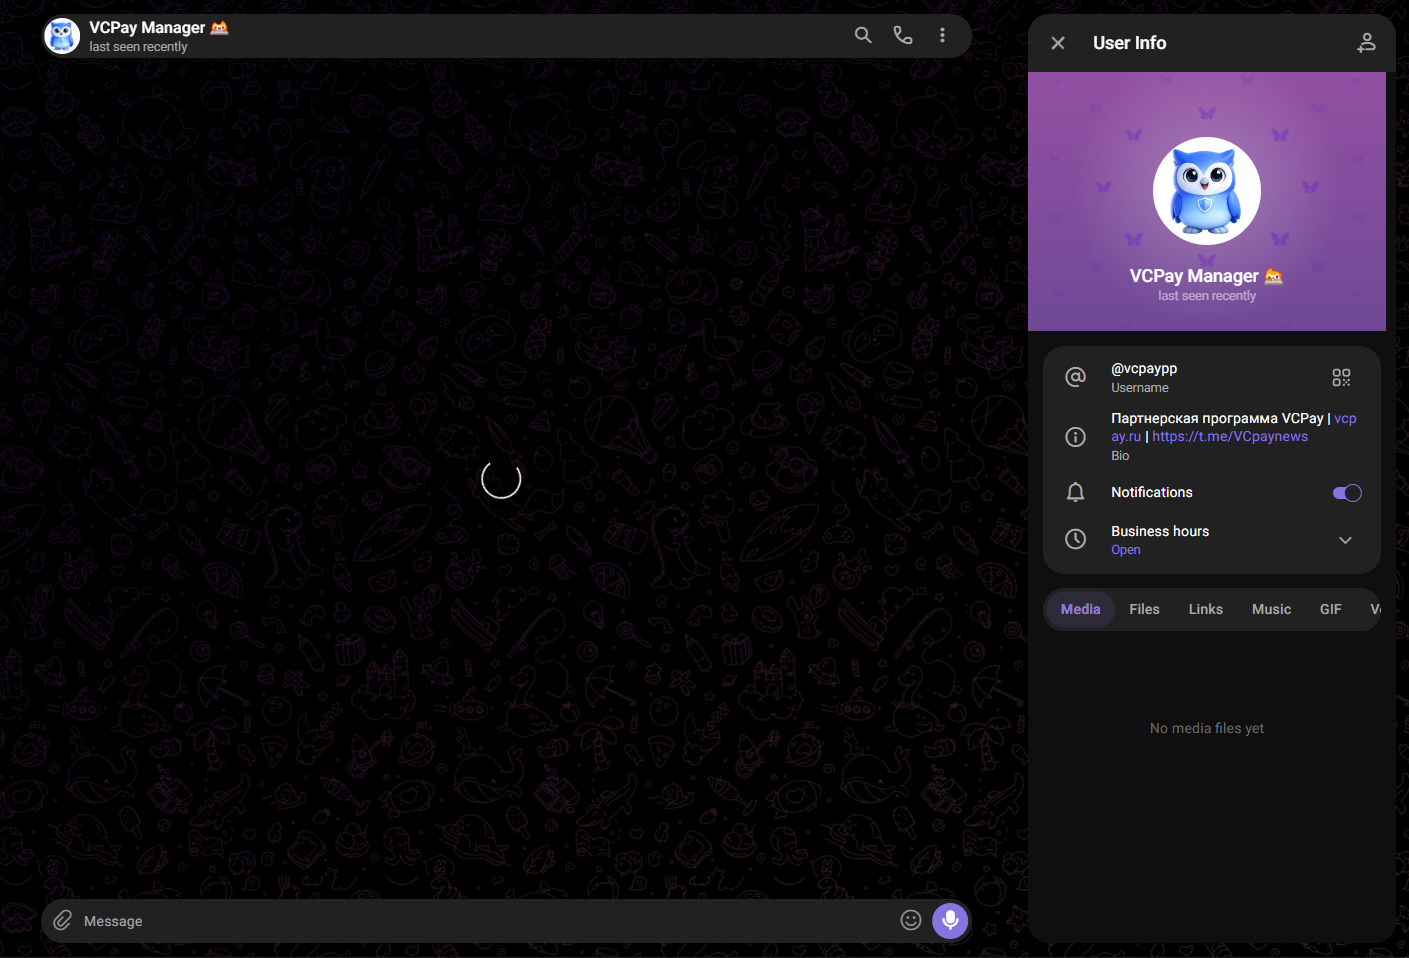
Task: Open the large owl profile photo
Action: tap(1207, 191)
